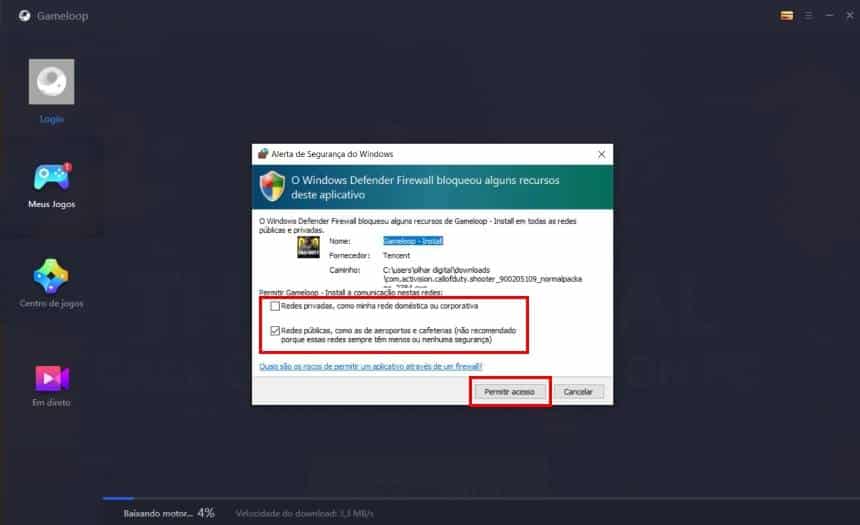Enable Redes privadas checkbox
The height and width of the screenshot is (525, 860).
[x=275, y=306]
